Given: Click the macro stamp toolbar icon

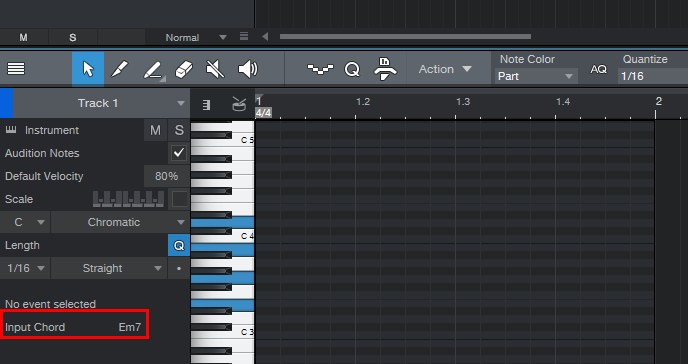Looking at the screenshot, I should 385,69.
